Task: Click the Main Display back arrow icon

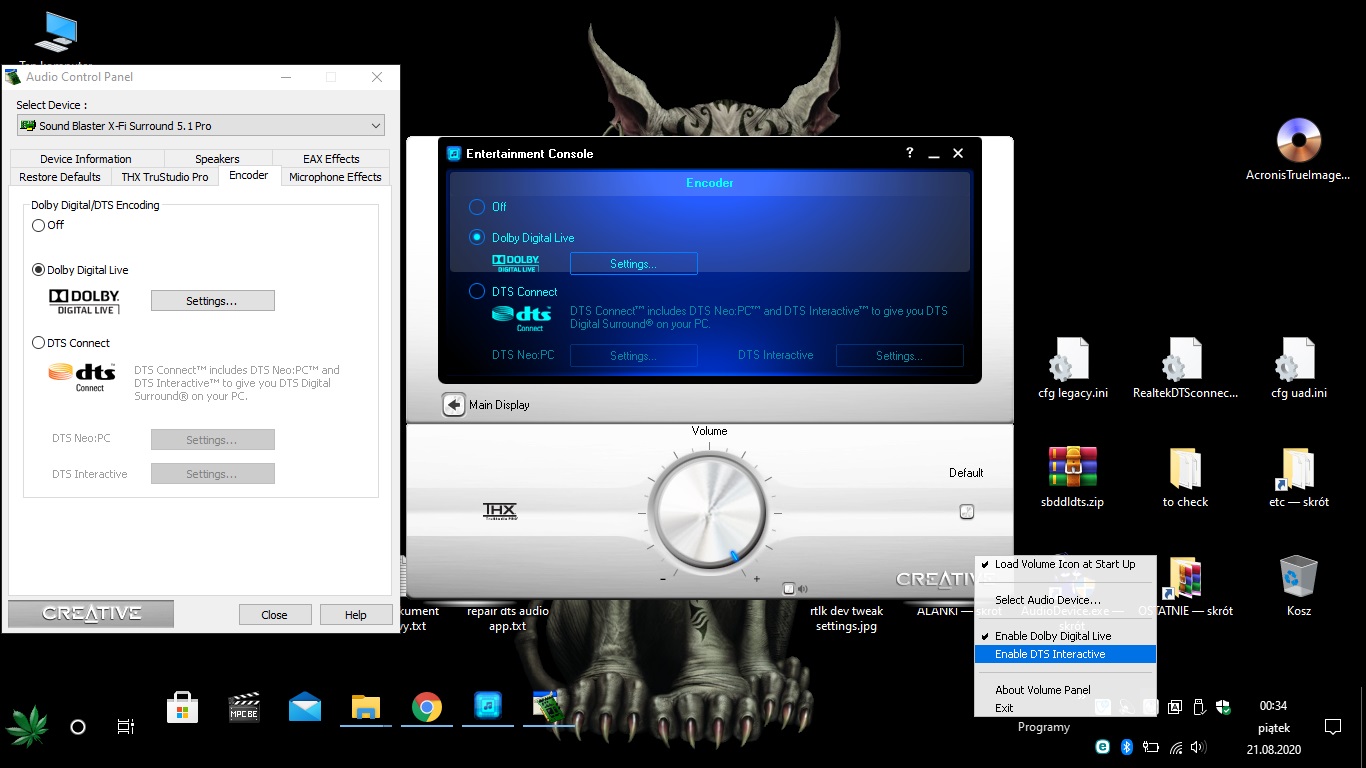Action: [x=454, y=405]
